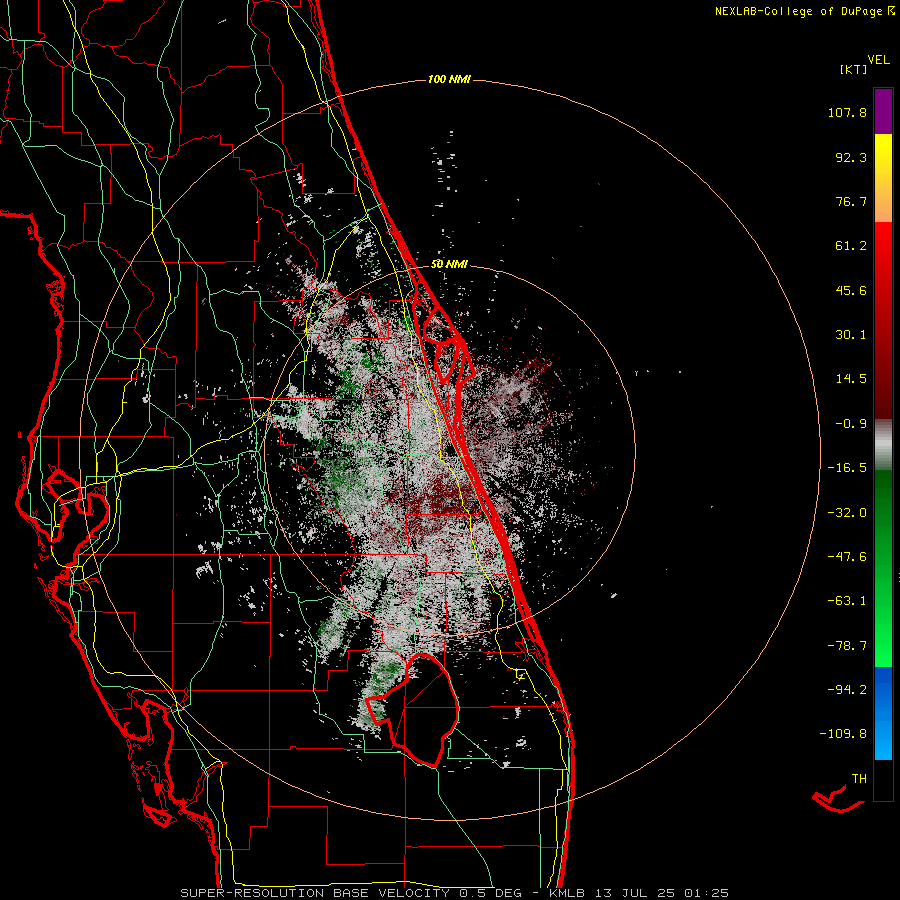Select the -0.9 legend value

coord(851,424)
